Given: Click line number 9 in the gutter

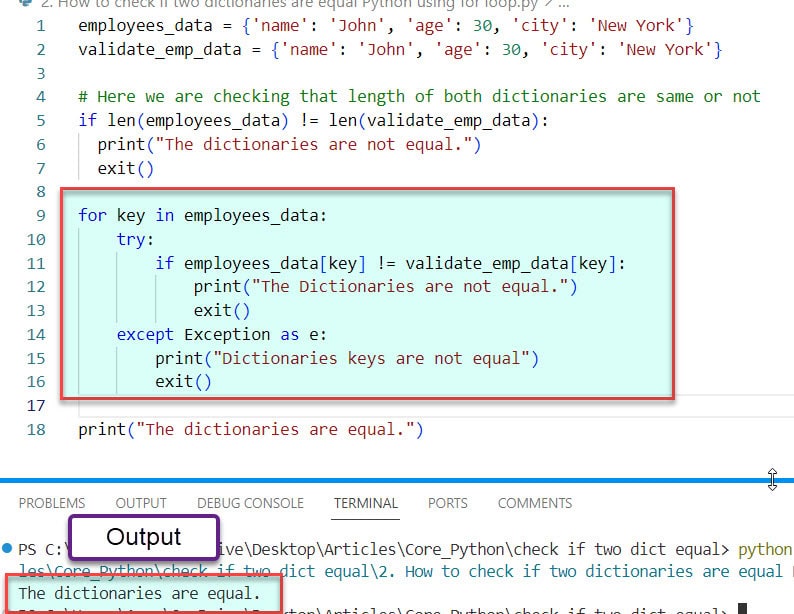Looking at the screenshot, I should [41, 216].
